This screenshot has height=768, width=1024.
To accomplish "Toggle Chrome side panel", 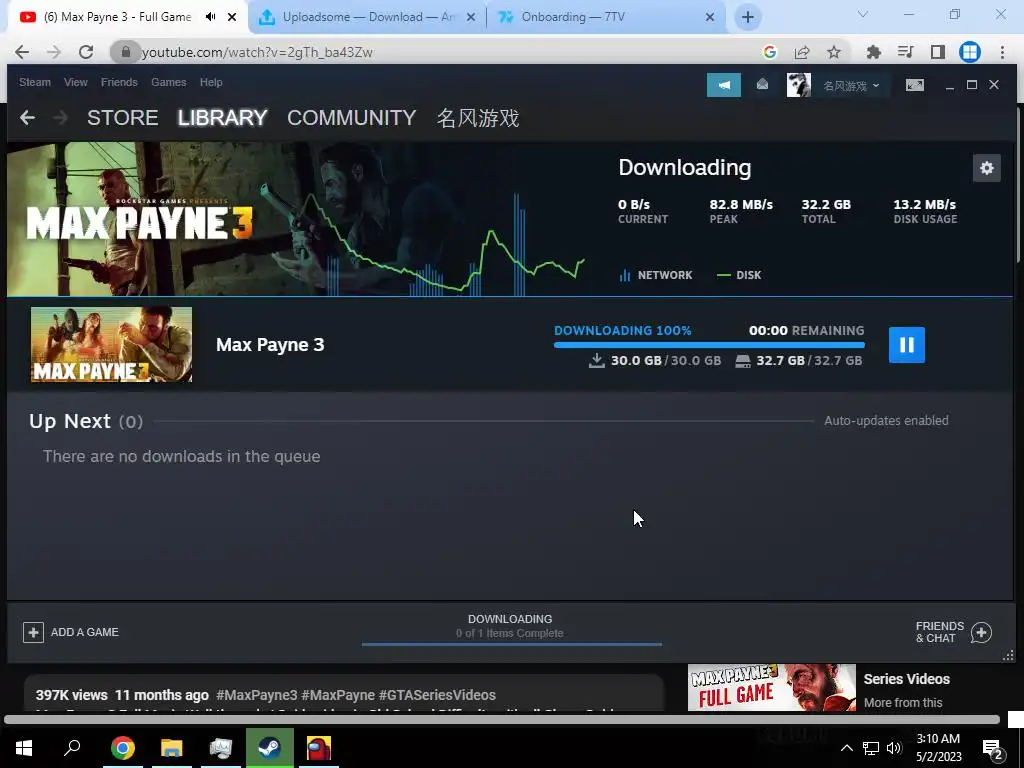I will pos(938,52).
